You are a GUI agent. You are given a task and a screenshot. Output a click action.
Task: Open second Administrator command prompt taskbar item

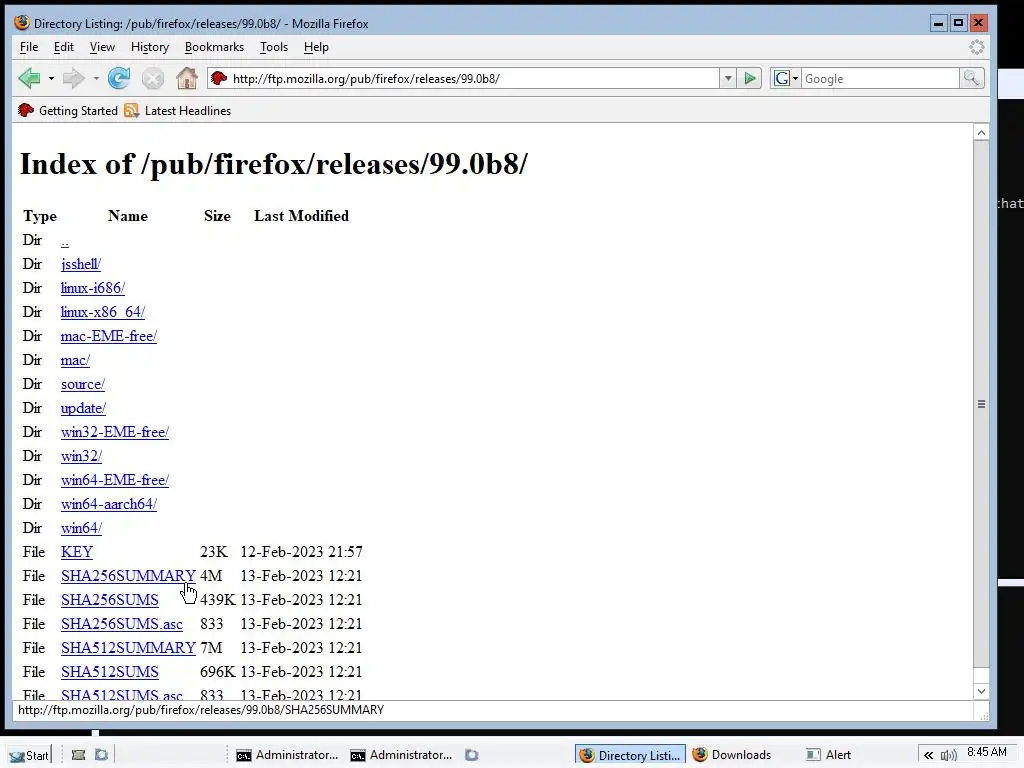pyautogui.click(x=401, y=755)
